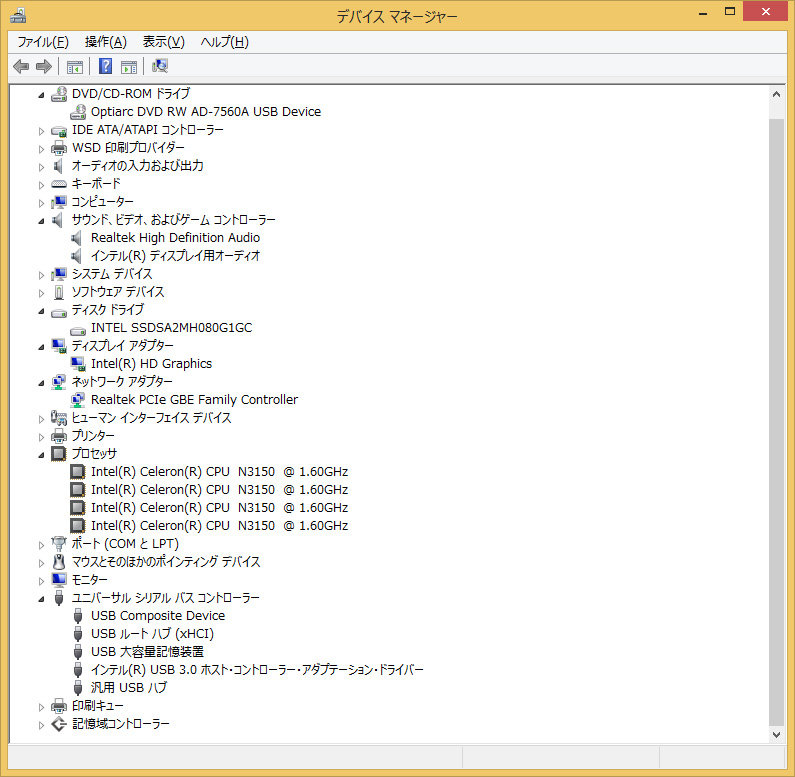Image resolution: width=795 pixels, height=777 pixels.
Task: Click the 印刷キュー printer icon
Action: (59, 706)
